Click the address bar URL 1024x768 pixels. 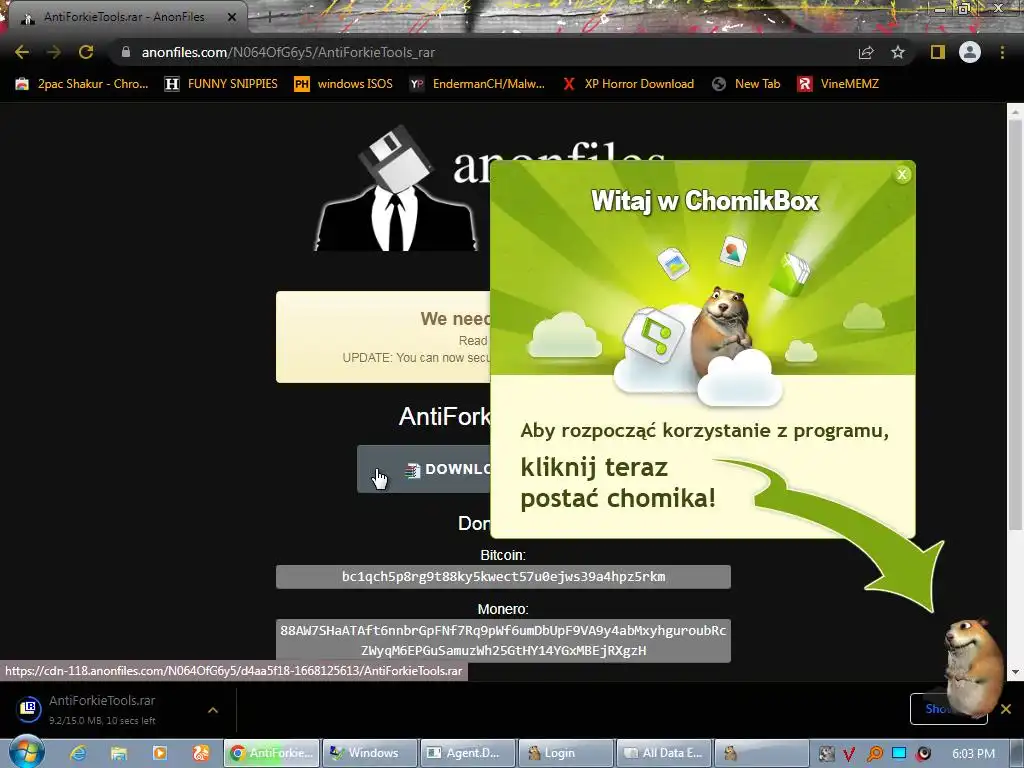click(288, 52)
